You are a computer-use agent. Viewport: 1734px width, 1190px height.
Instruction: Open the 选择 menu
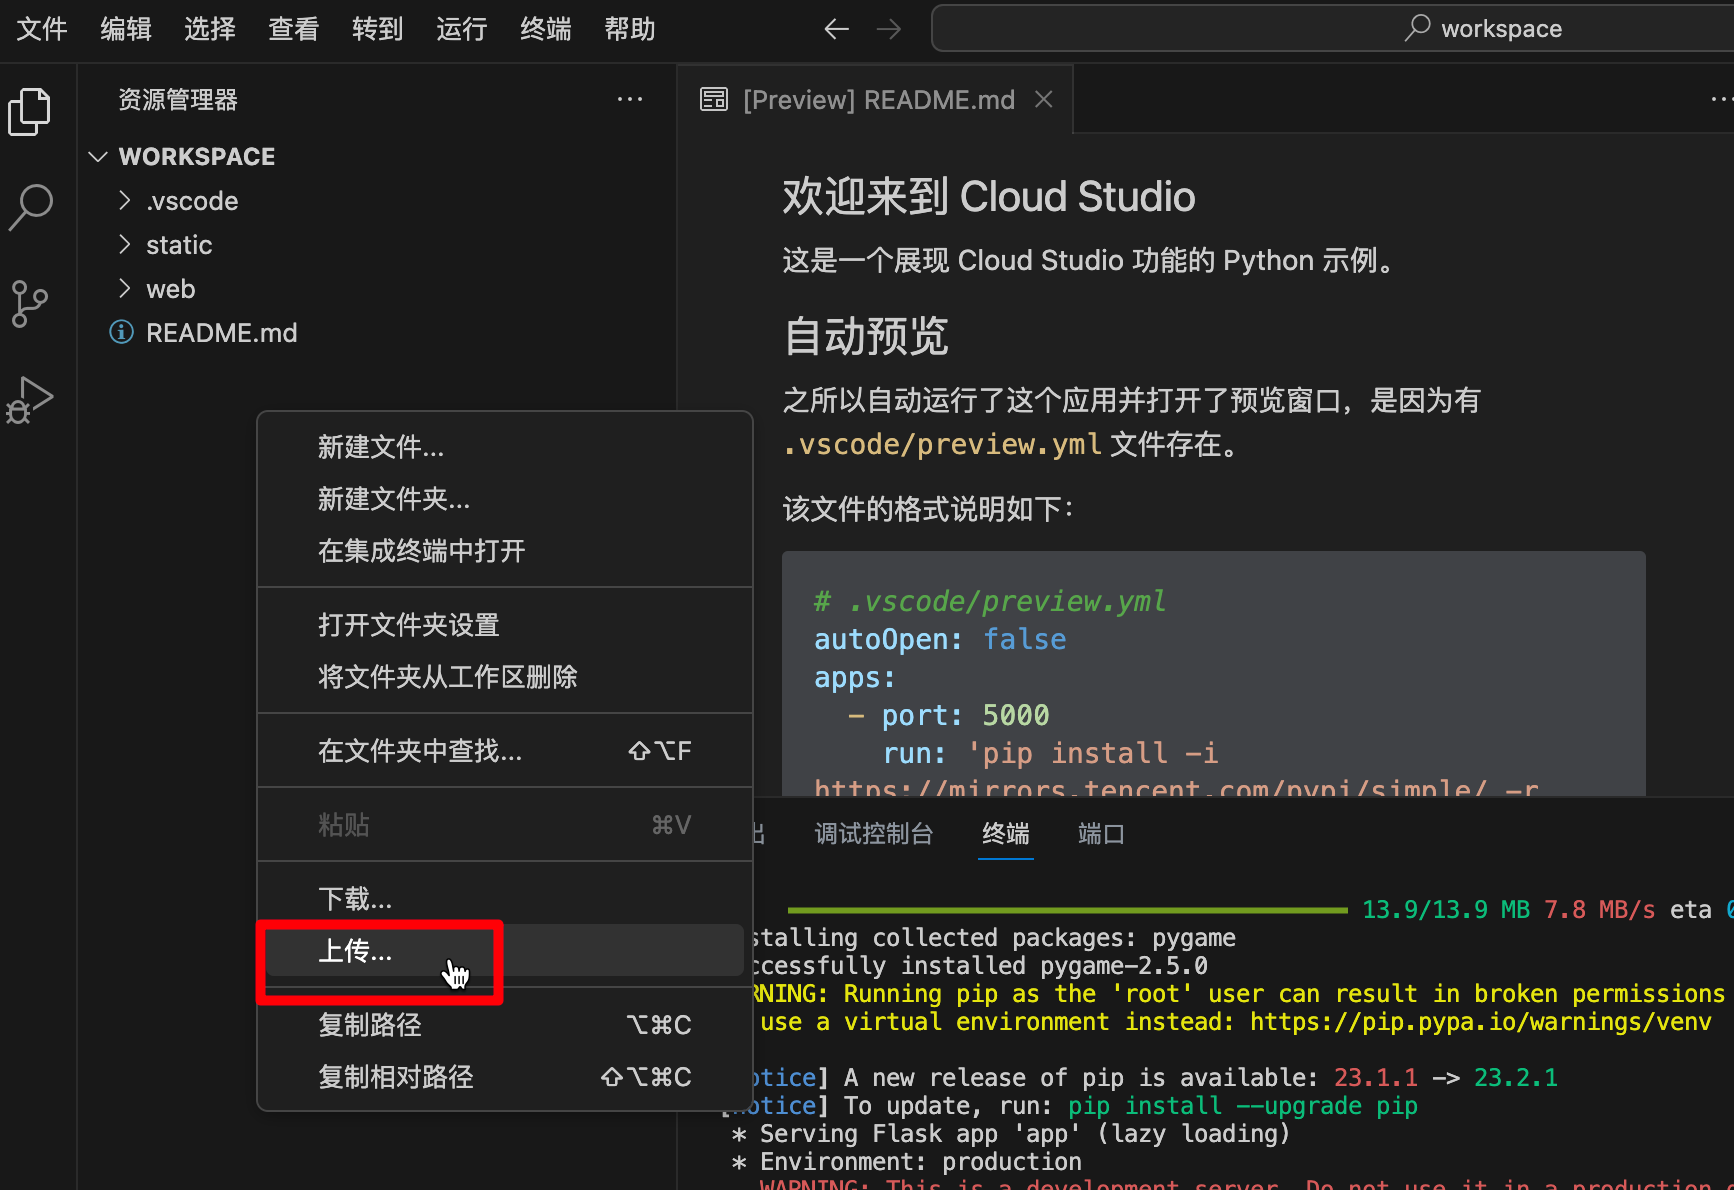tap(210, 29)
